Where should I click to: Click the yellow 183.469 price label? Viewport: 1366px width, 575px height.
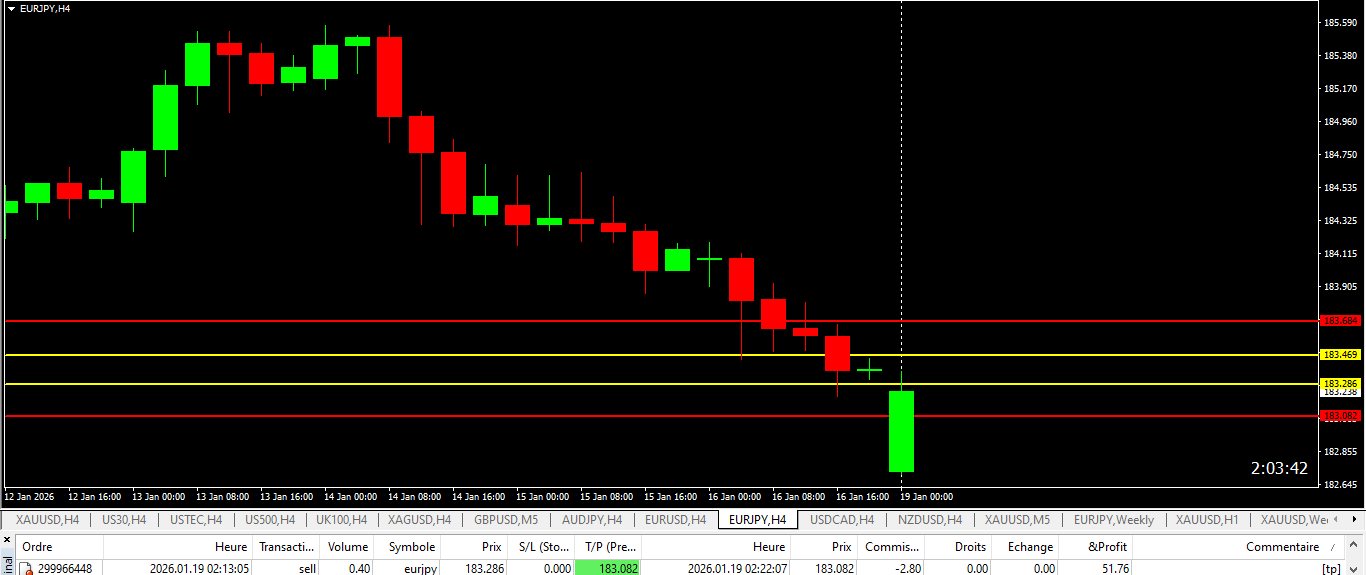coord(1340,354)
